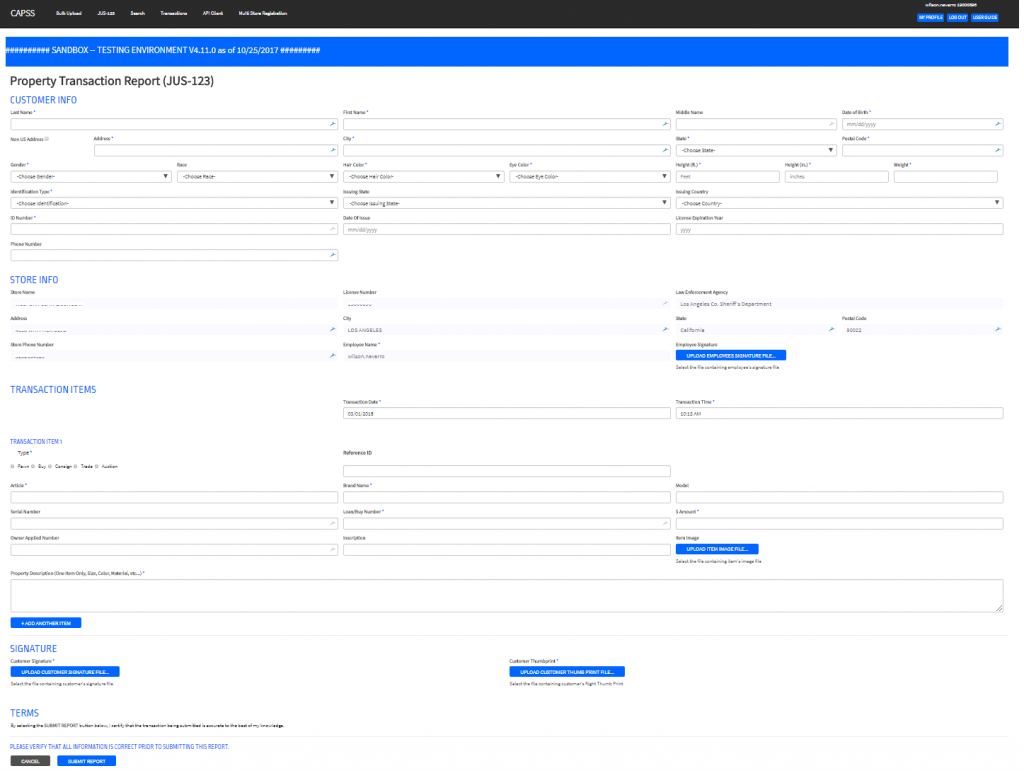The image size is (1024, 771).
Task: Select the Pawn transaction type
Action: [13, 466]
